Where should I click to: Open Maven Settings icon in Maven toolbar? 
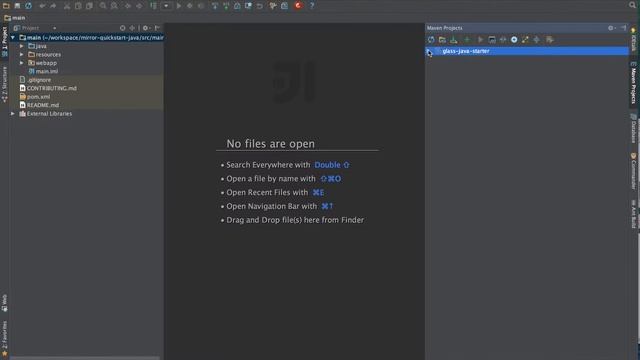(550, 40)
